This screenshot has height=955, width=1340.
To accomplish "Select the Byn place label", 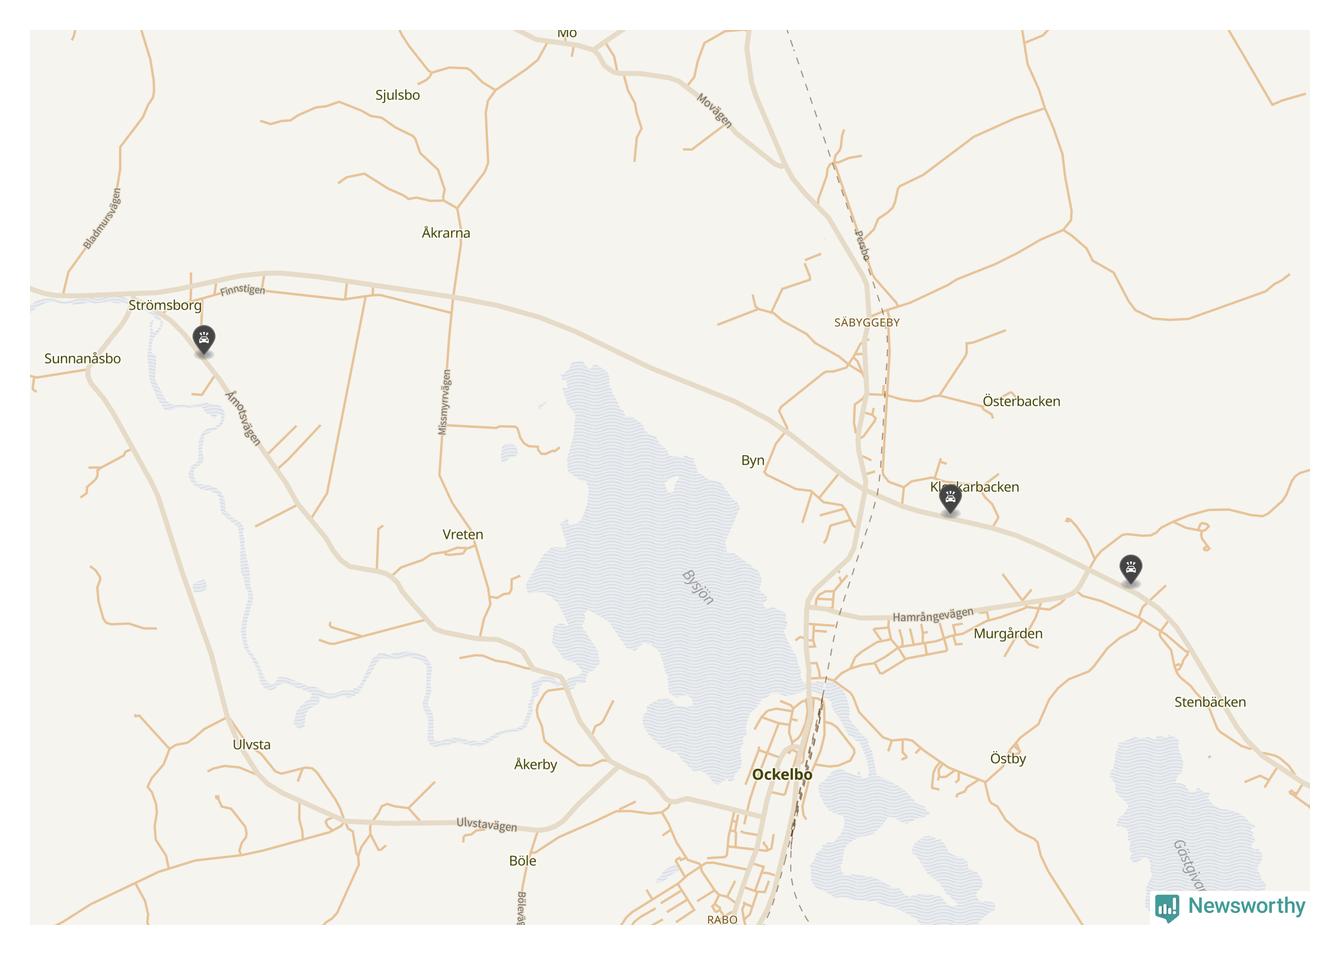I will click(753, 461).
